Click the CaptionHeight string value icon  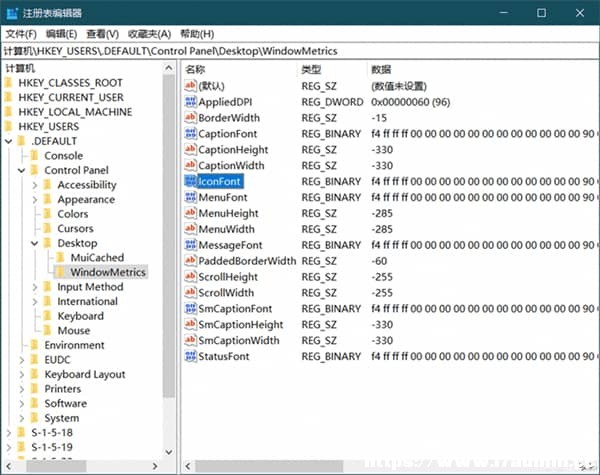pos(191,149)
